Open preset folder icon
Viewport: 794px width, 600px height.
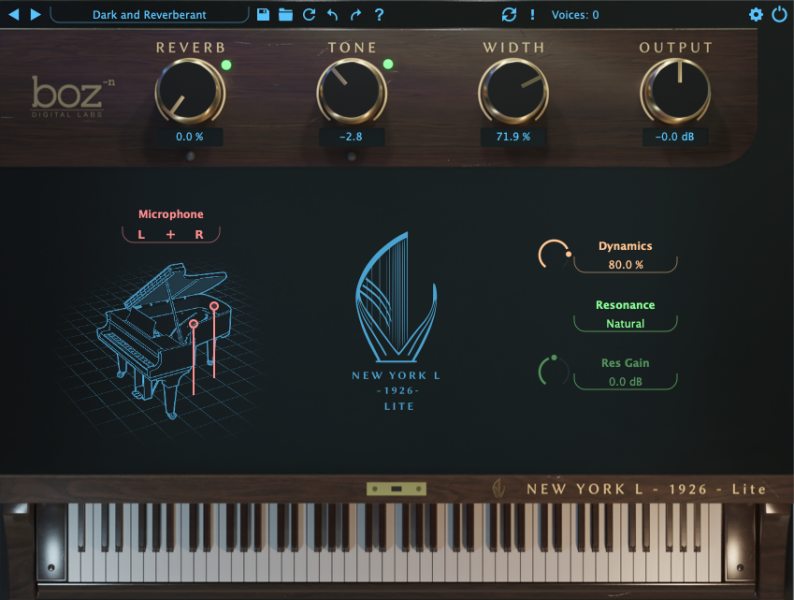[x=286, y=14]
